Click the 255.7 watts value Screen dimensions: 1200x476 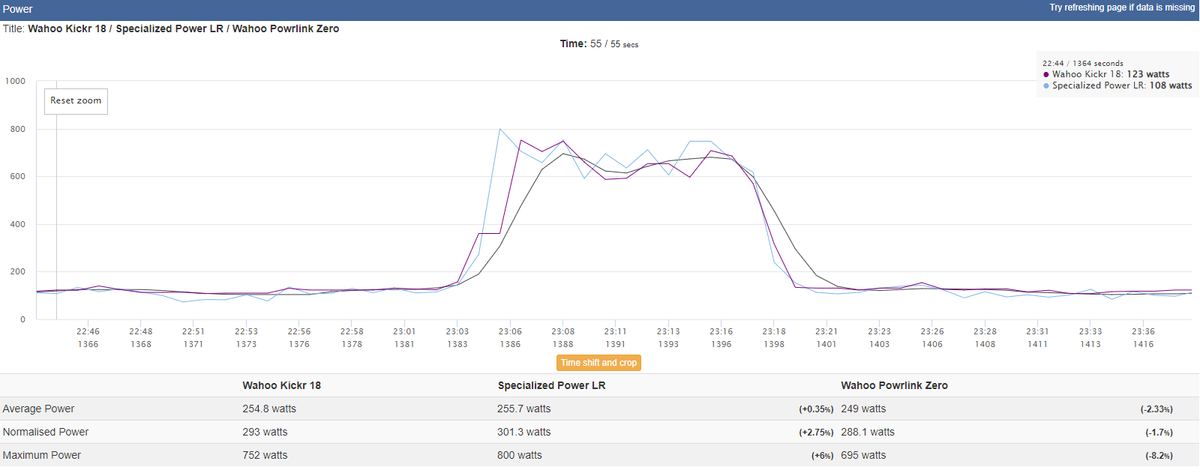(x=524, y=409)
